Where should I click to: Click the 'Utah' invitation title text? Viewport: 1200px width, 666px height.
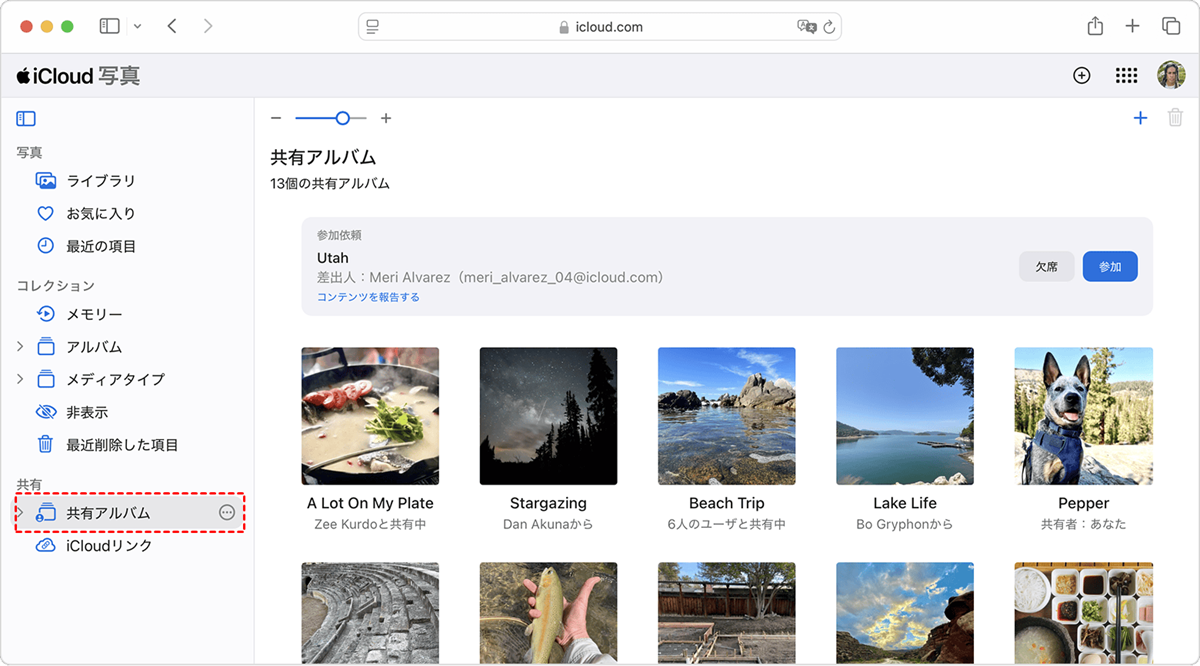coord(333,257)
